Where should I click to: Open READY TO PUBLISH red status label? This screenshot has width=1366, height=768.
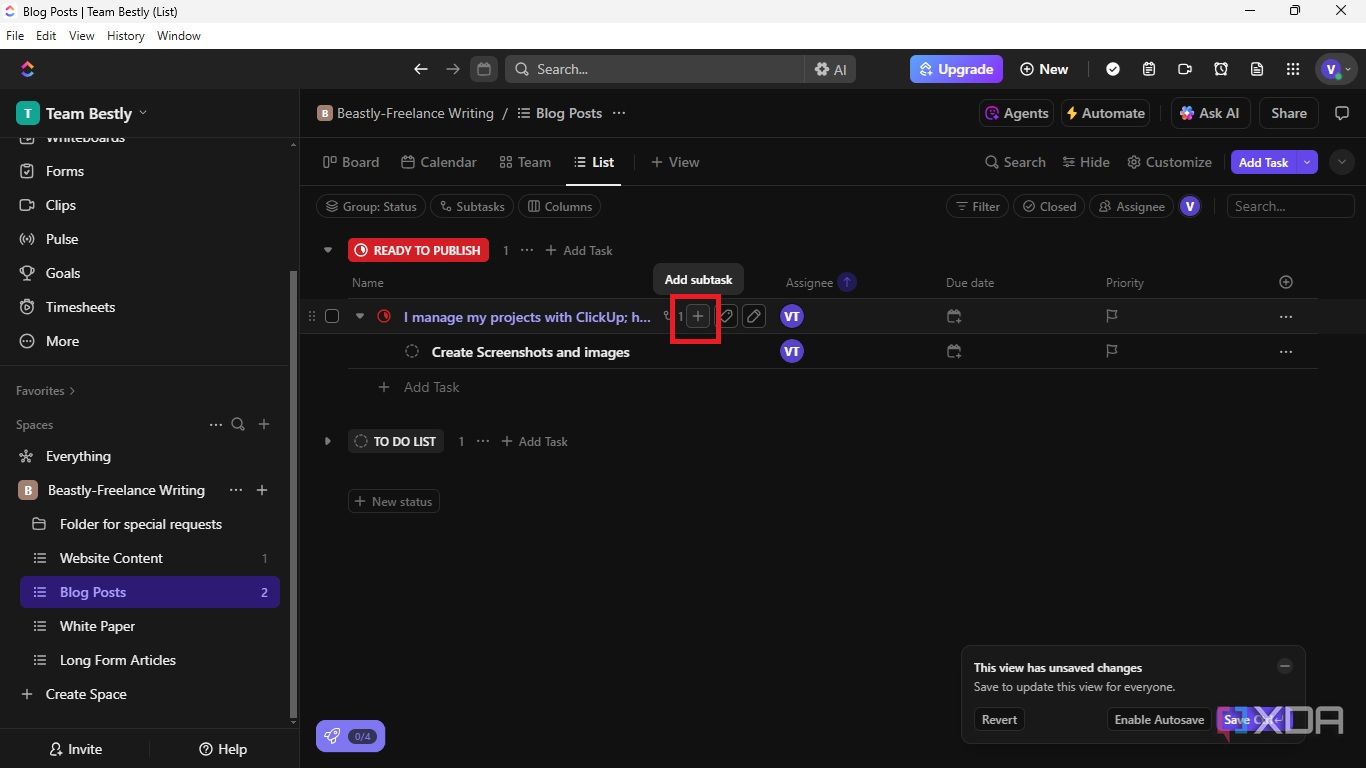(x=418, y=250)
